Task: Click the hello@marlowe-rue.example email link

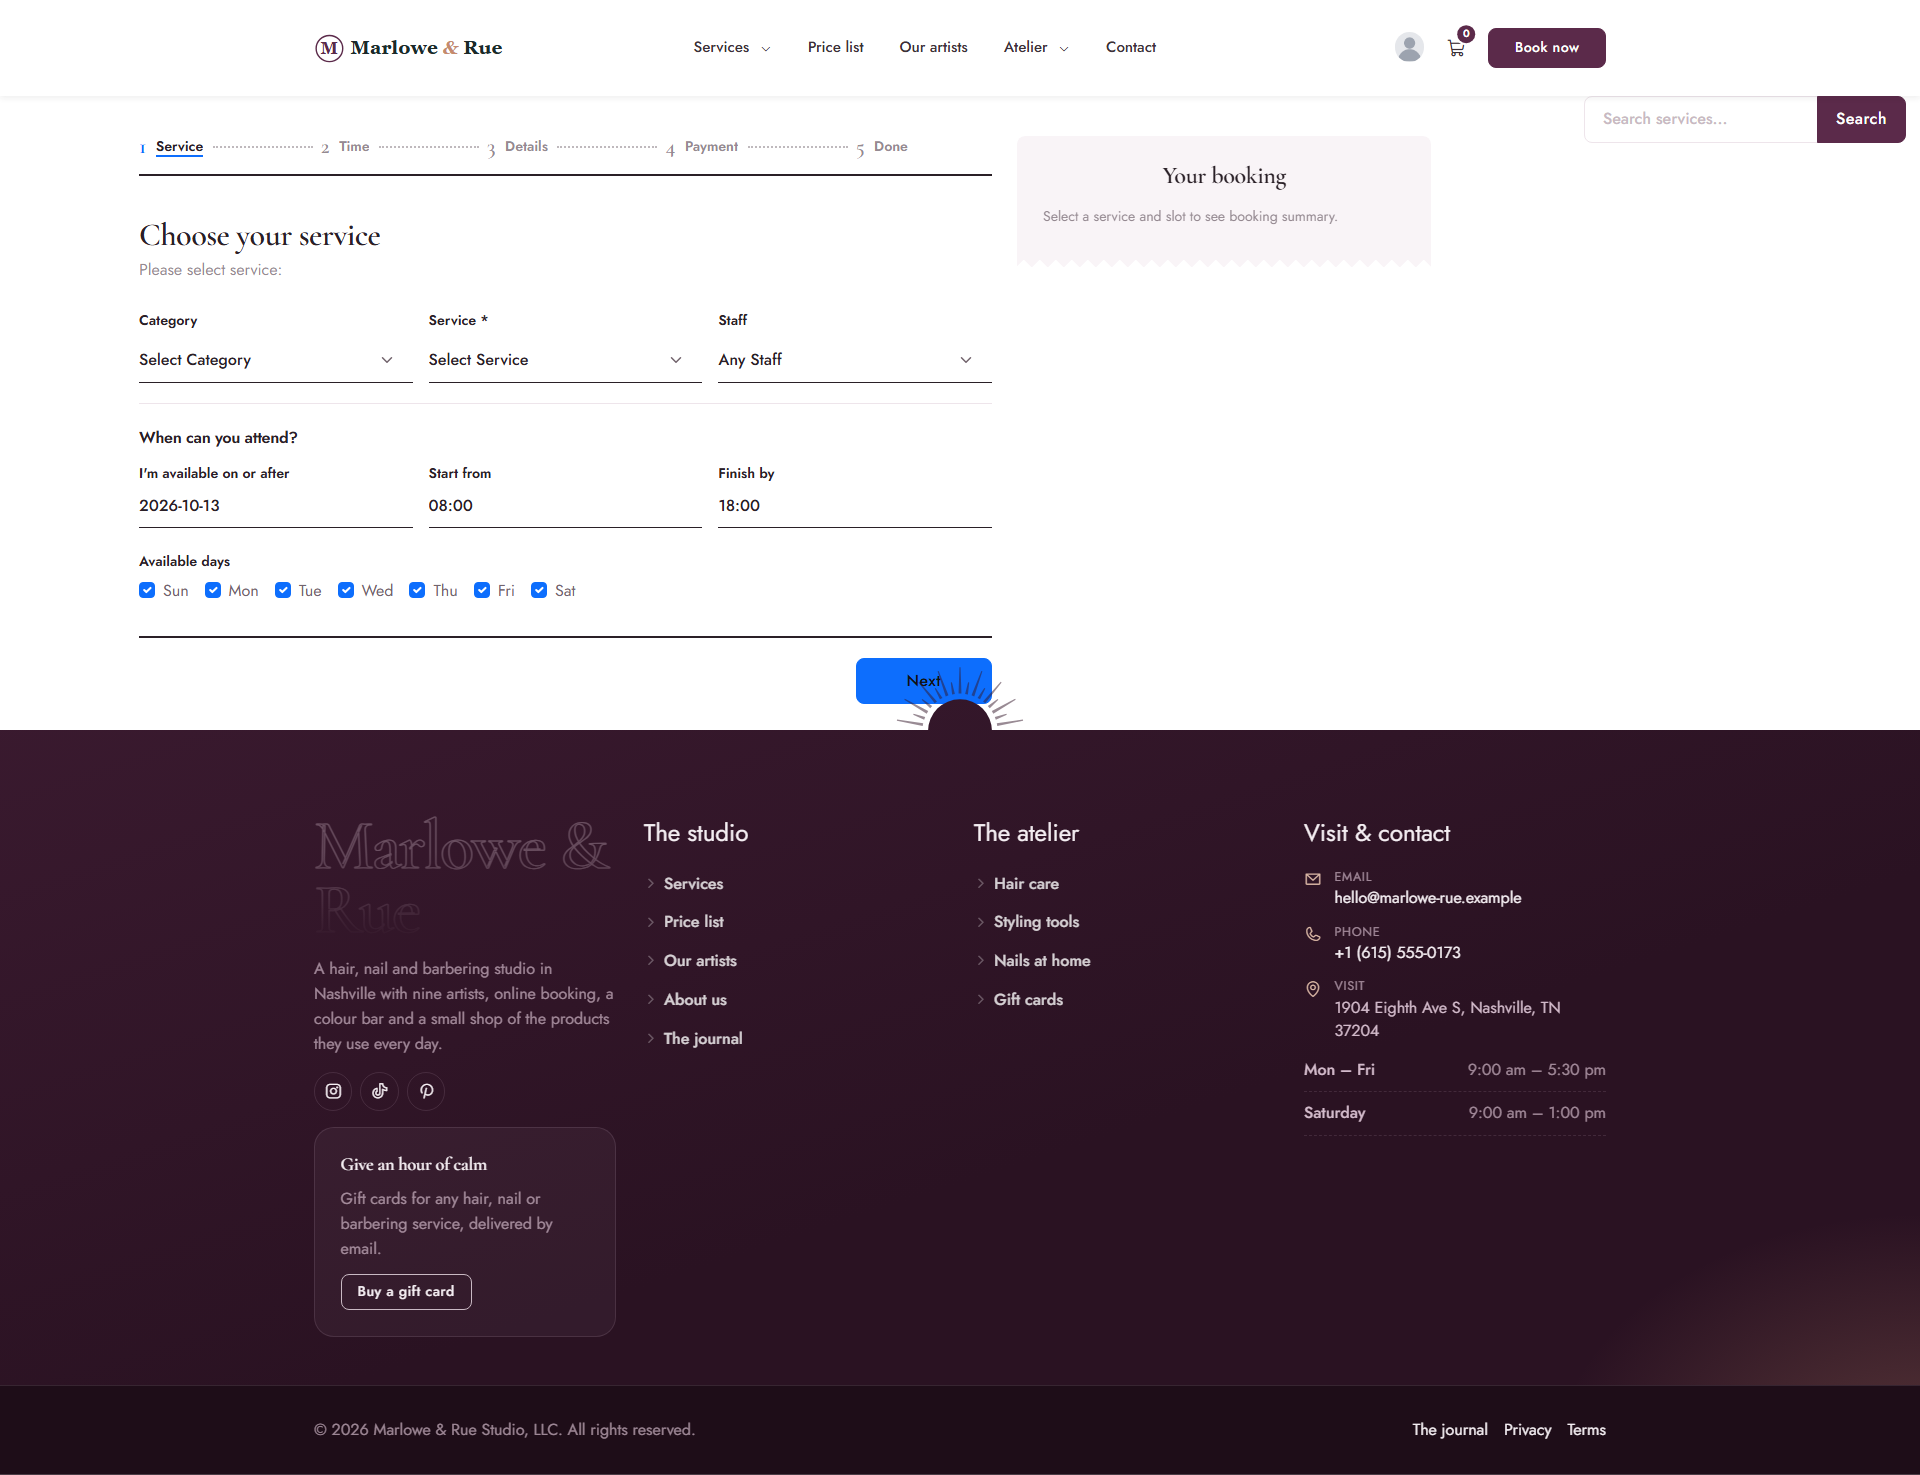Action: point(1427,898)
